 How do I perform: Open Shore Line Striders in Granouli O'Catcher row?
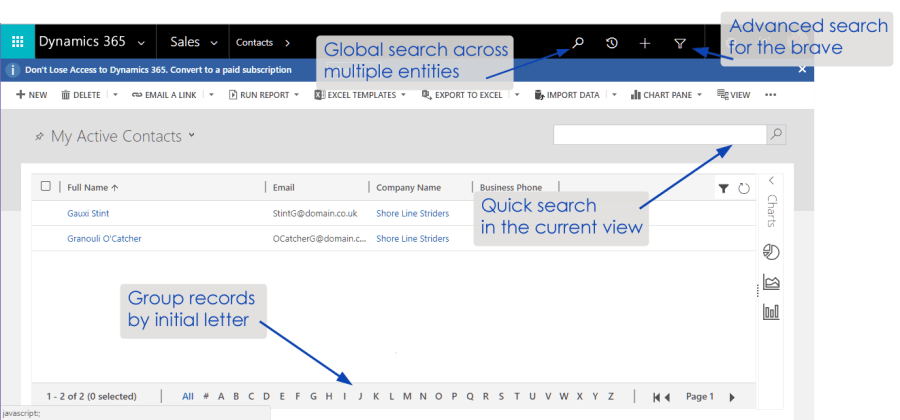[413, 239]
